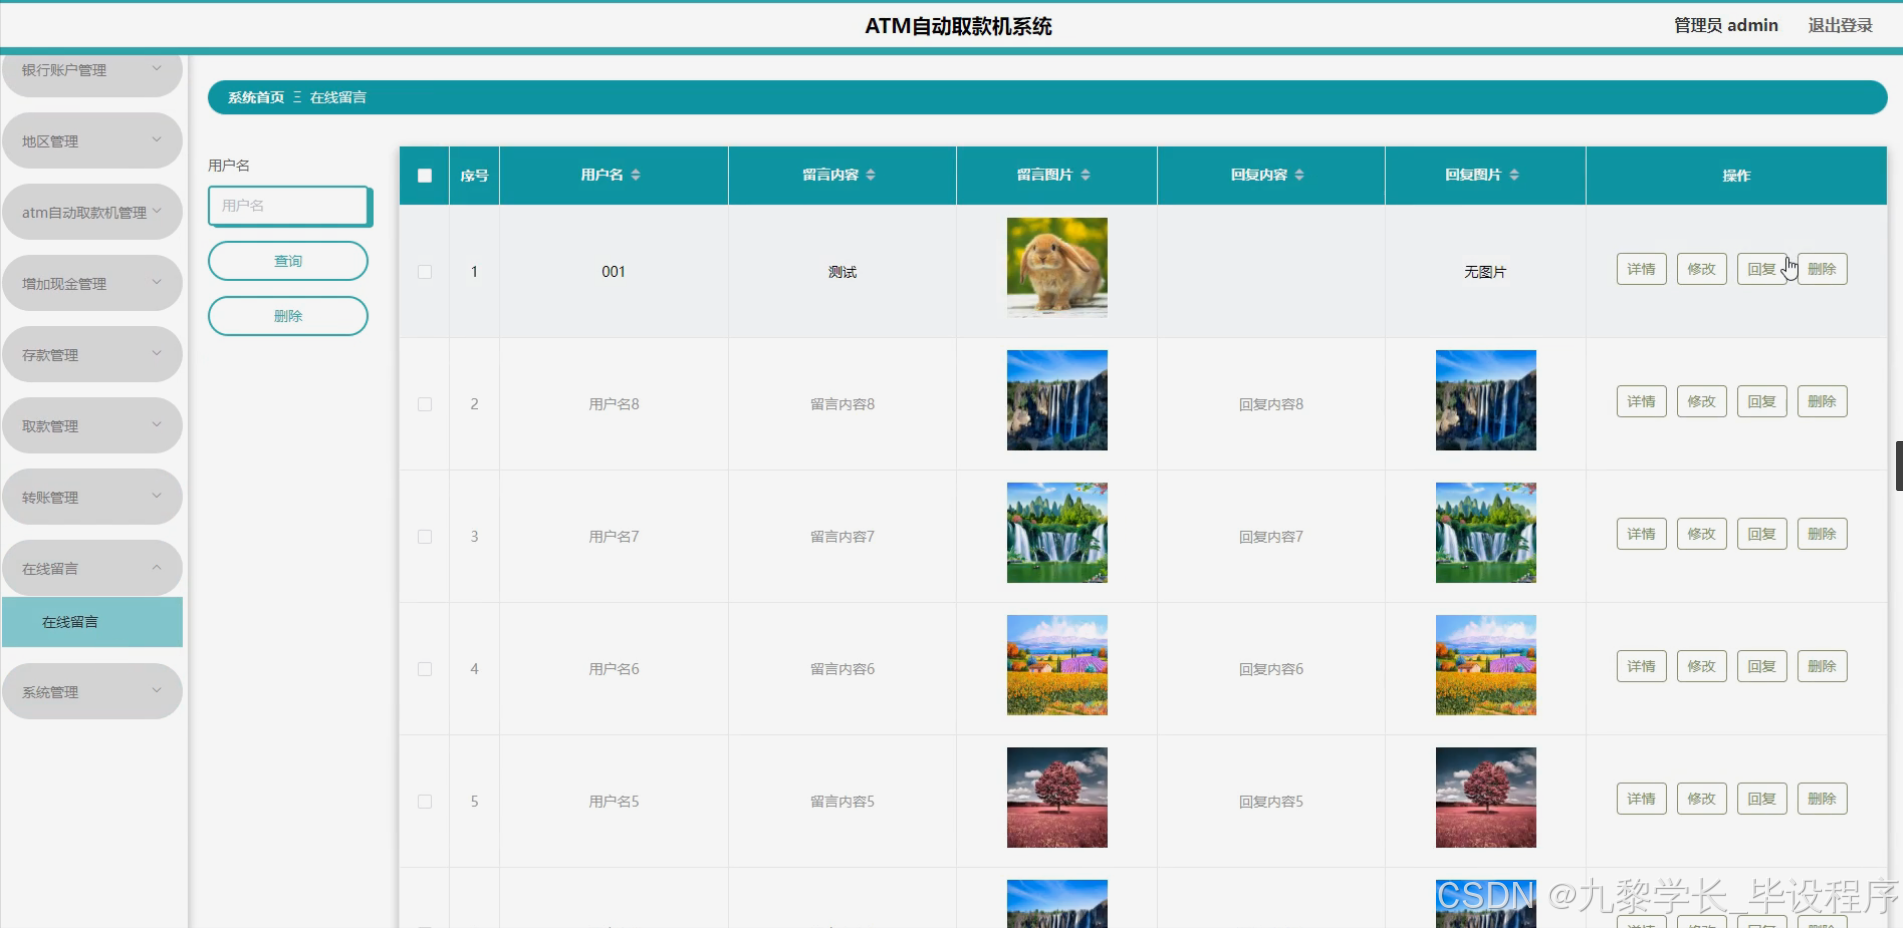Click 修改 for 用户名6 row
Screen dimensions: 1903x928
1701,666
